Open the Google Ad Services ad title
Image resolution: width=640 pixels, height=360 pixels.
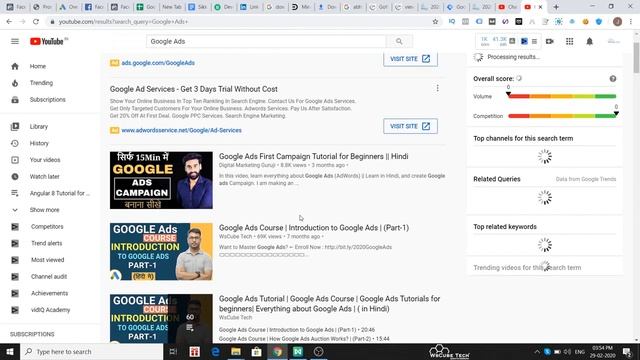(193, 89)
